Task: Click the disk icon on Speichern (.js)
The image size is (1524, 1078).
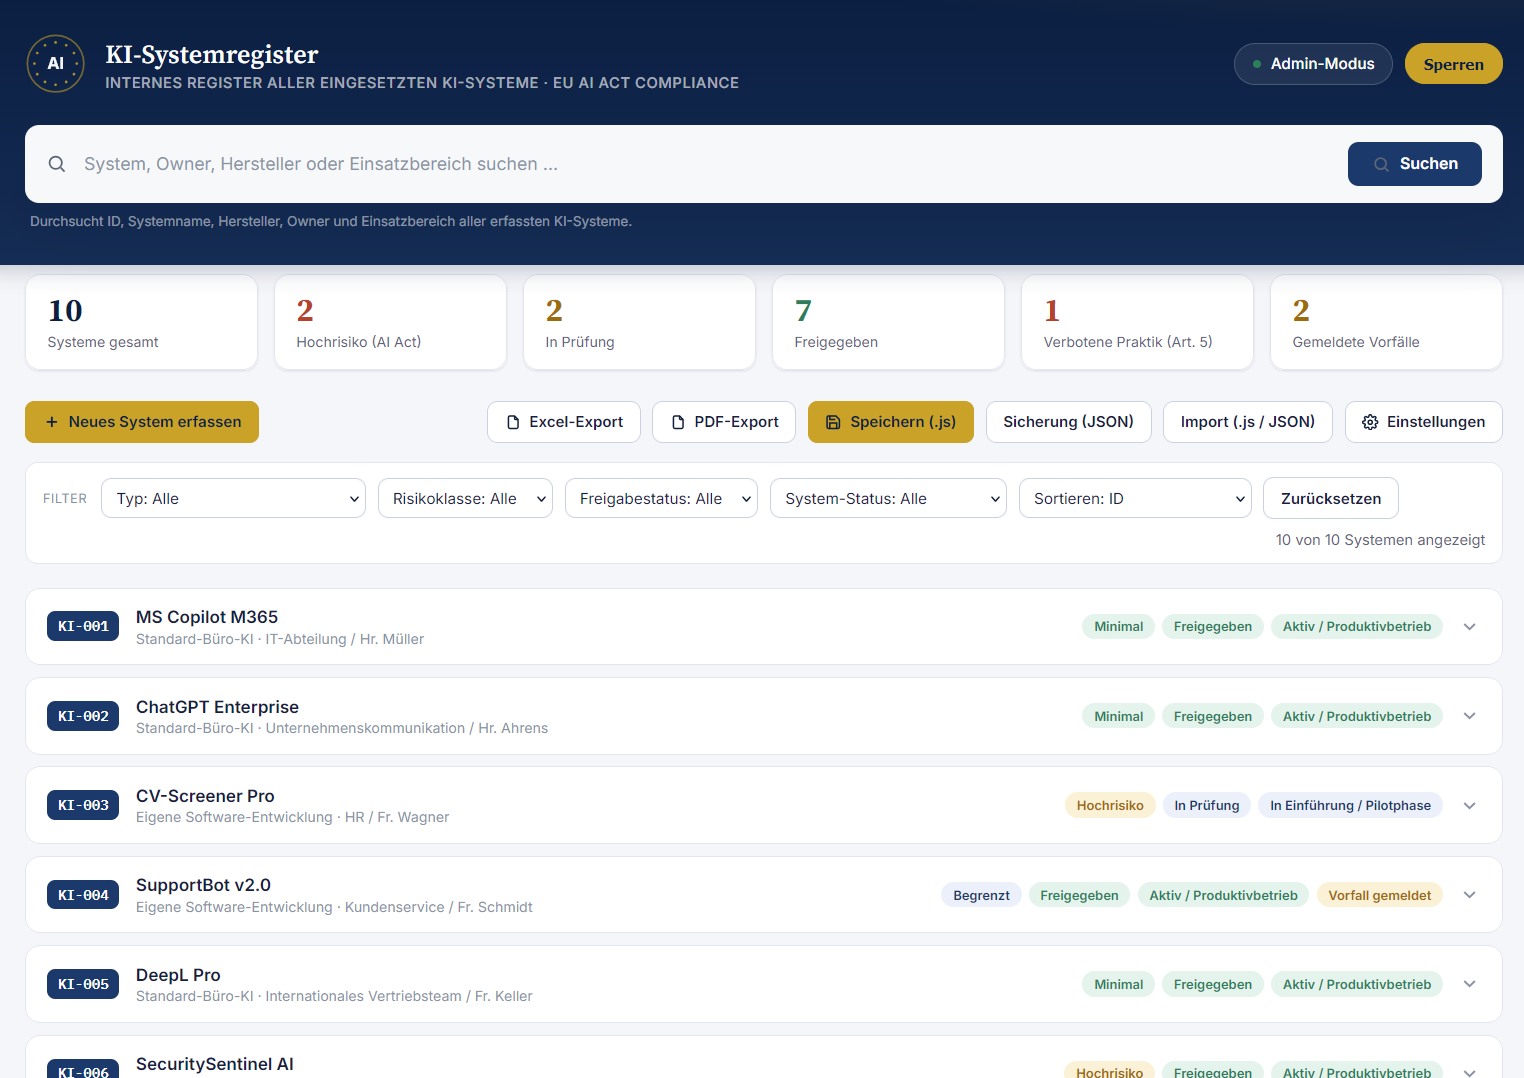Action: click(x=833, y=422)
